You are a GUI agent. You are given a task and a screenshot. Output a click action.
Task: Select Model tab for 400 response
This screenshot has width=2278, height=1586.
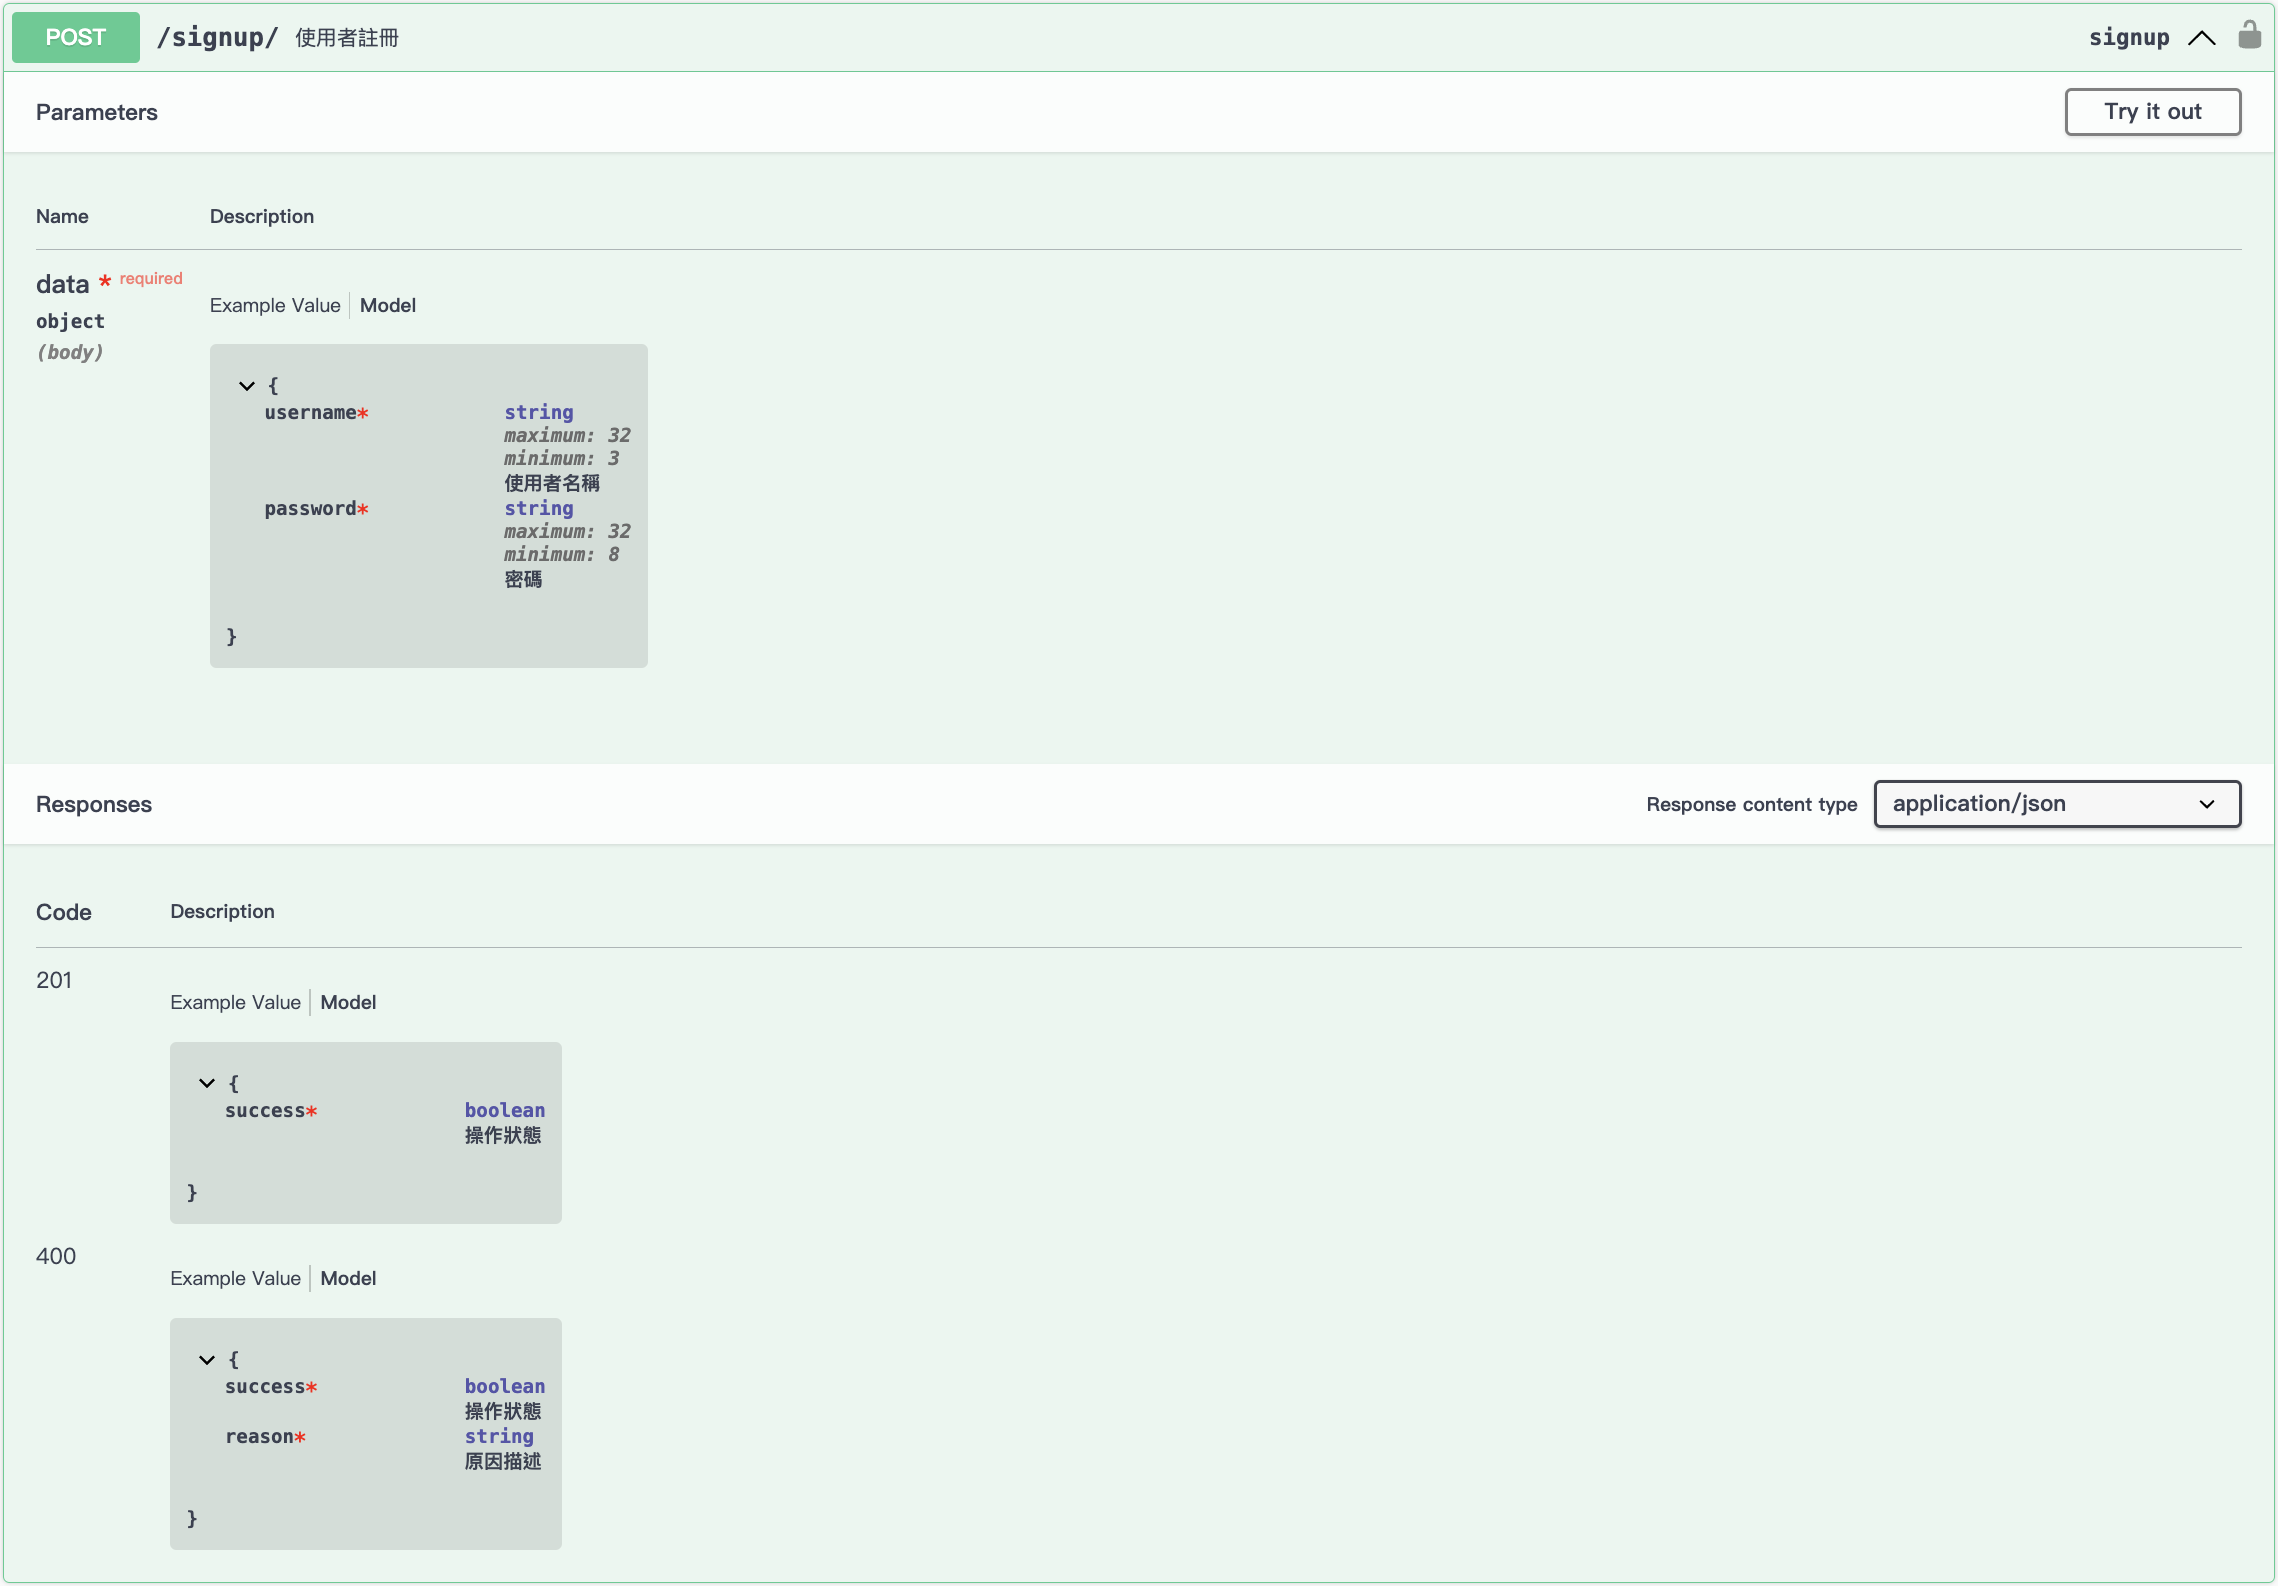[348, 1278]
